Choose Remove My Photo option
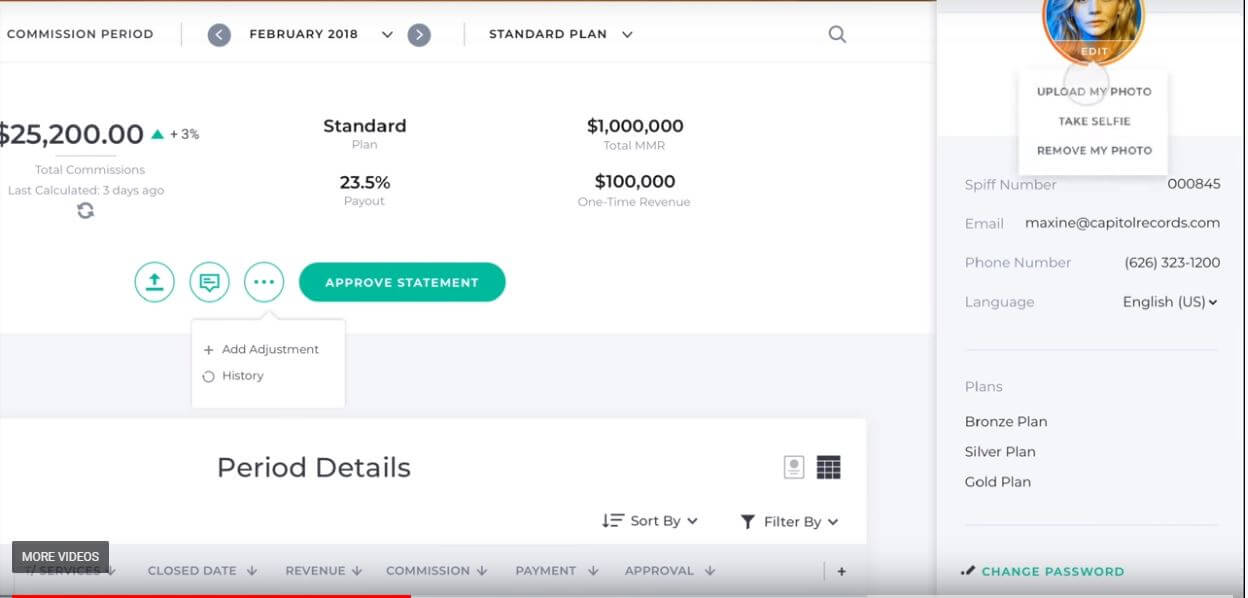 (1094, 150)
